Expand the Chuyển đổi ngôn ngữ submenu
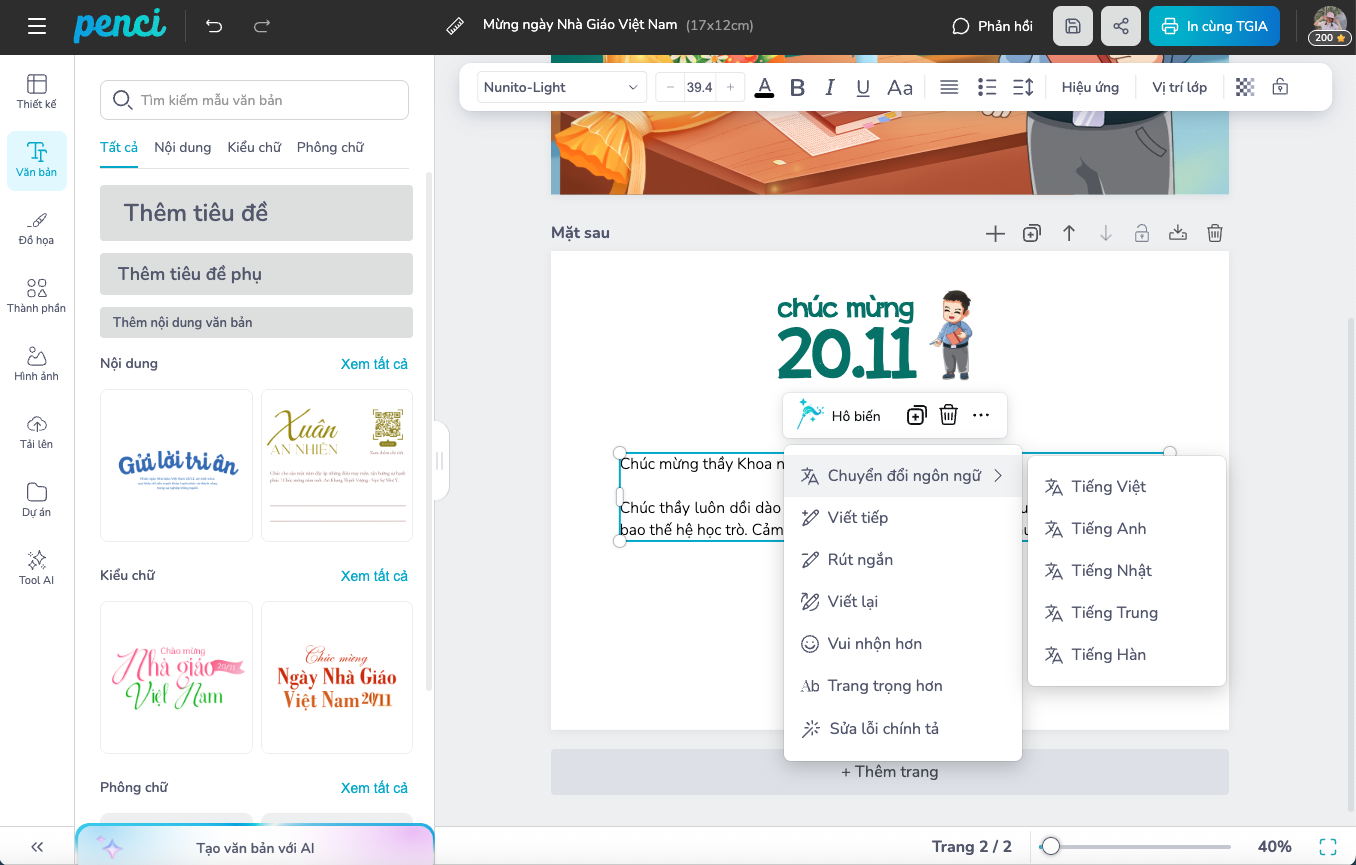The image size is (1356, 865). tap(903, 476)
